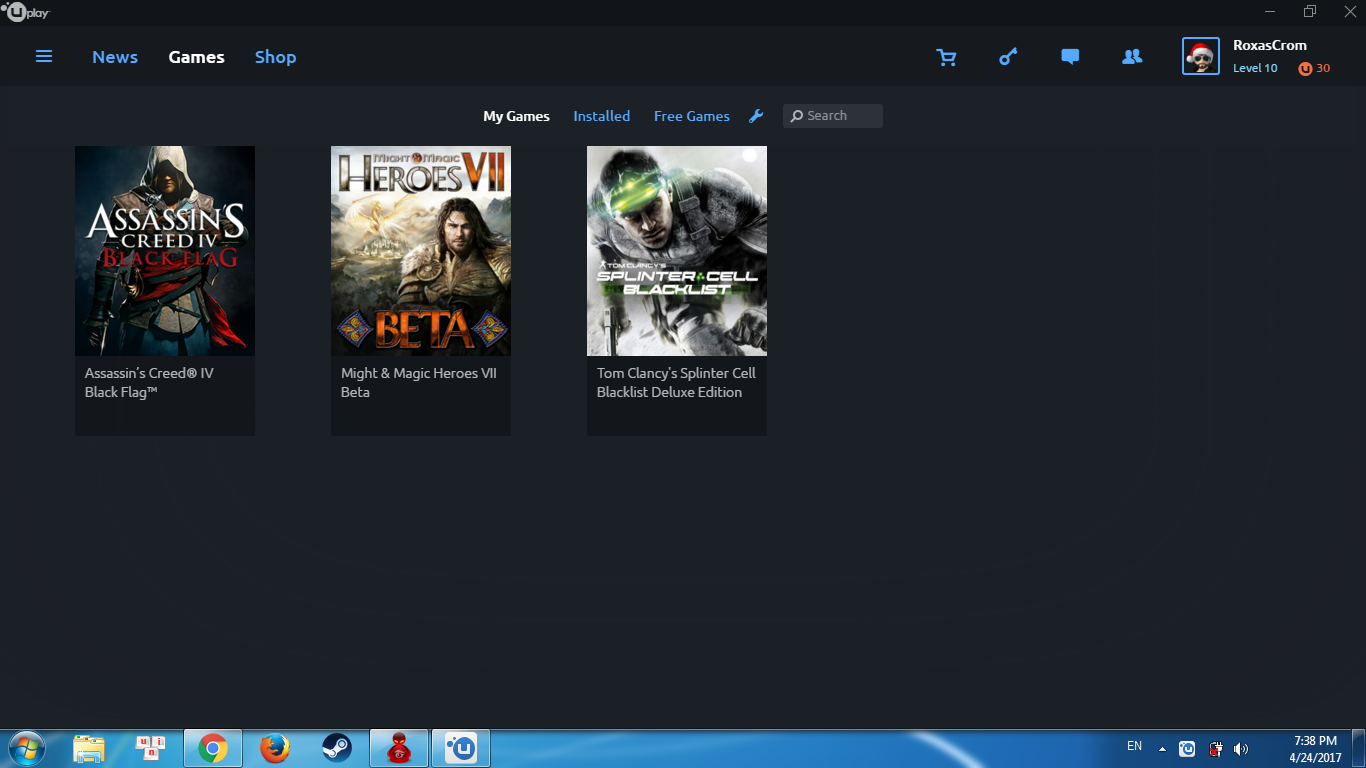Restore down the Uplay window
1366x768 pixels.
tap(1310, 12)
